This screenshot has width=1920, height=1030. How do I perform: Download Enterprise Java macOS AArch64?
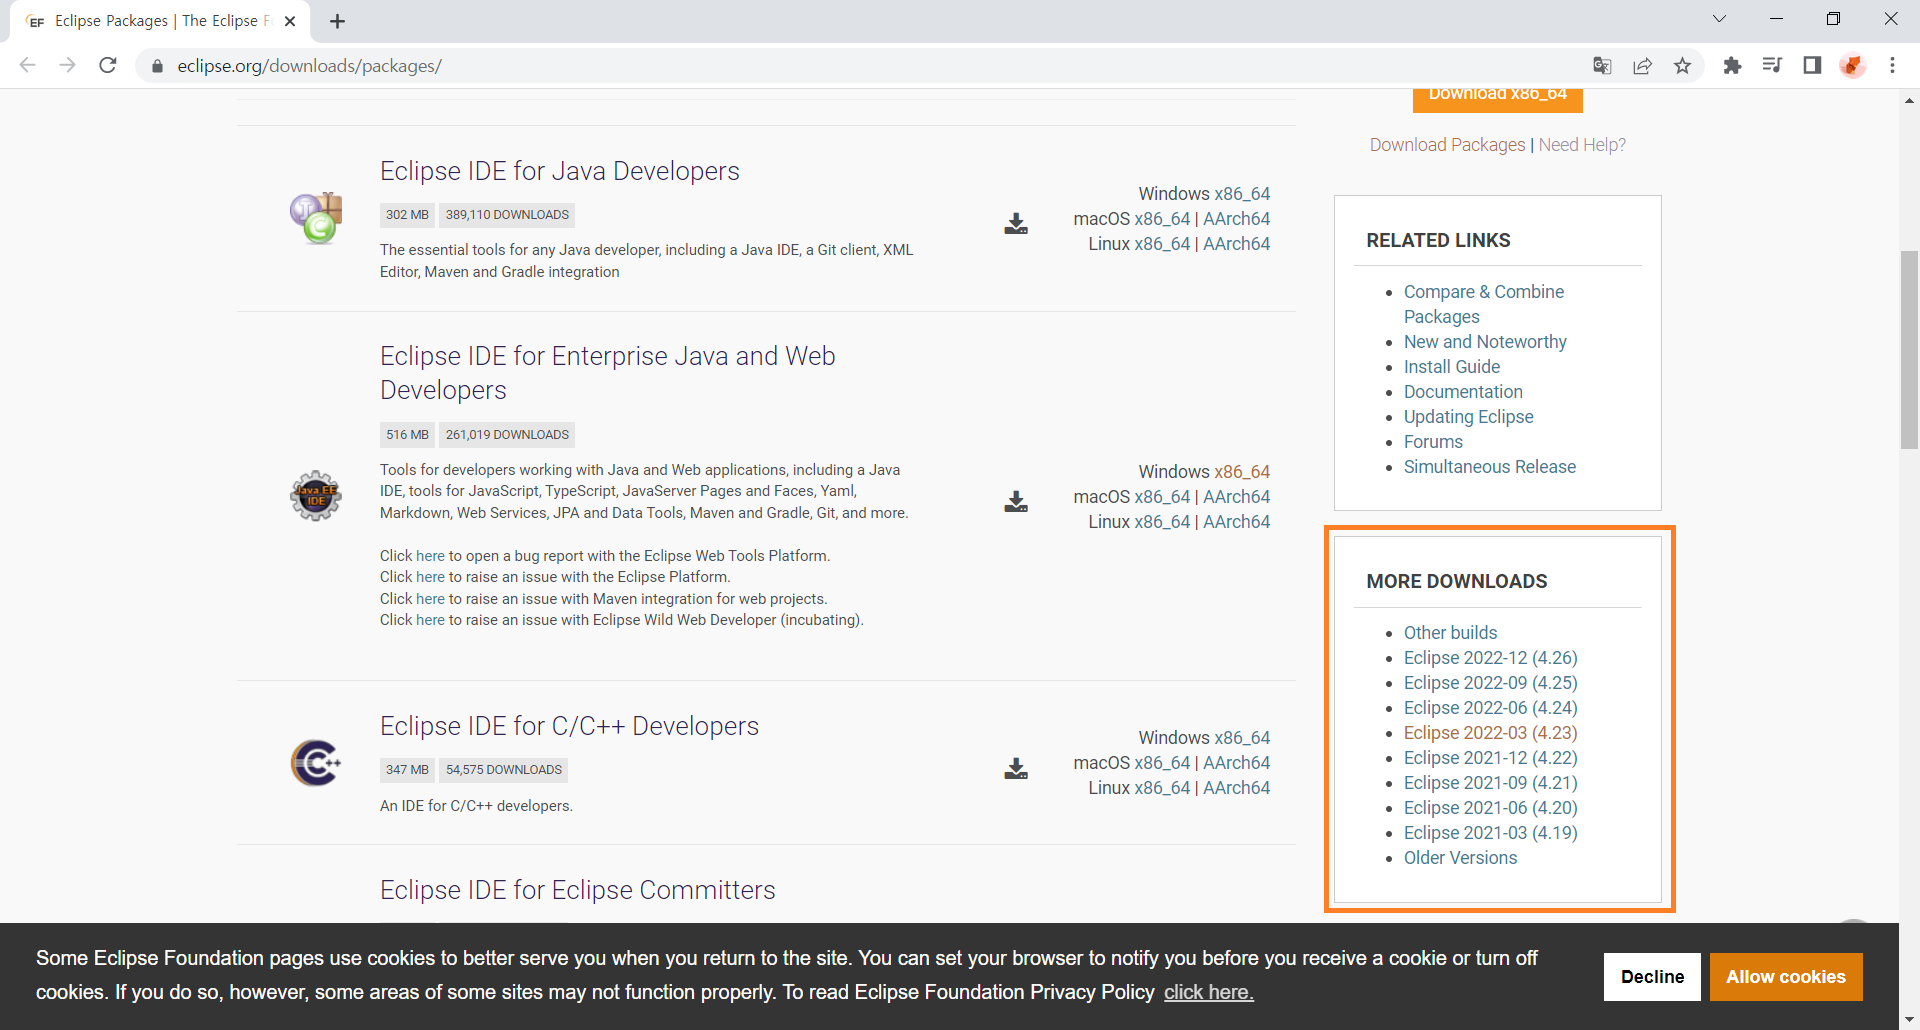coord(1237,497)
